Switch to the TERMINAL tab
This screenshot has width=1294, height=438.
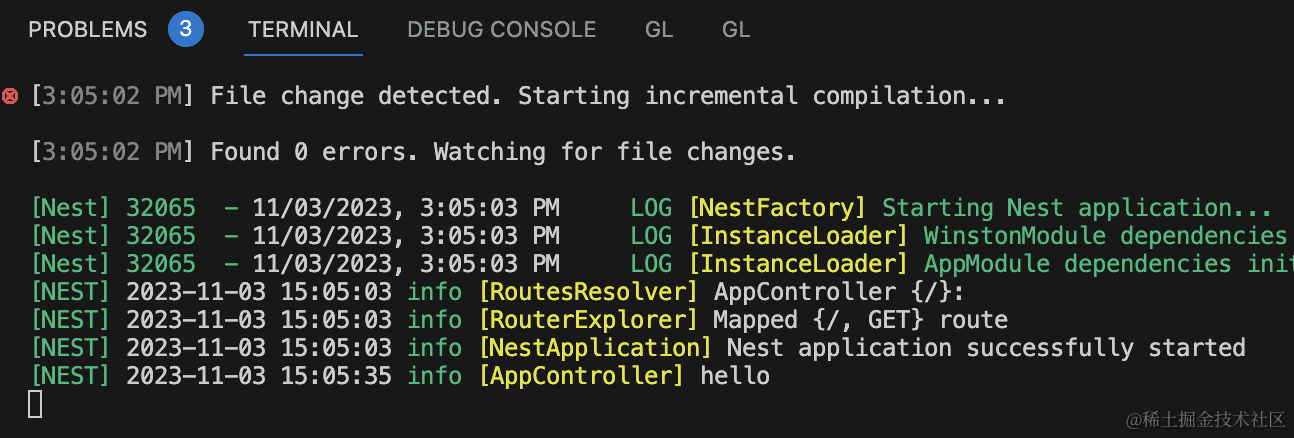[x=303, y=30]
